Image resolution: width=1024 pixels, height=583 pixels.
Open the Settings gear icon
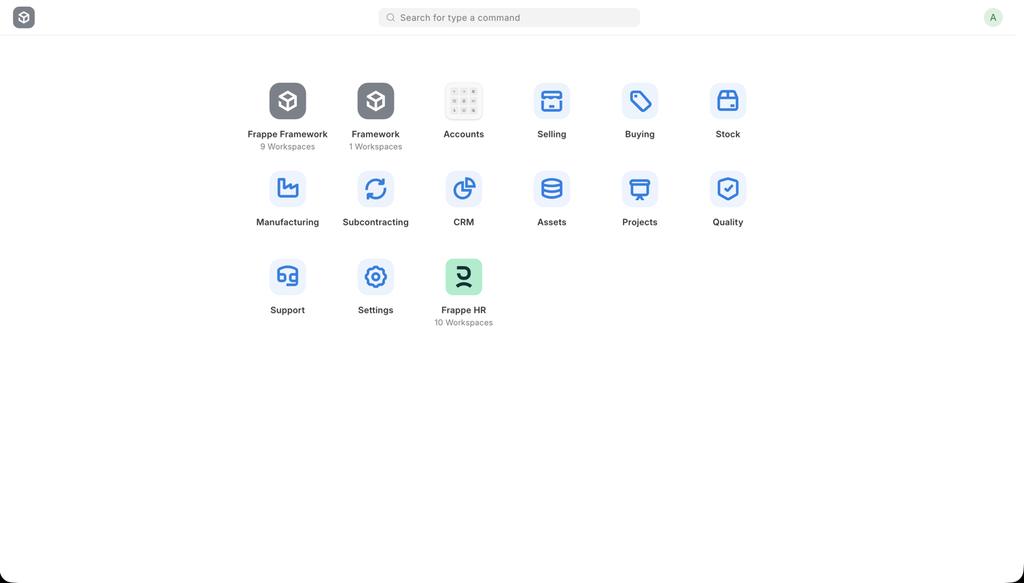pos(376,277)
